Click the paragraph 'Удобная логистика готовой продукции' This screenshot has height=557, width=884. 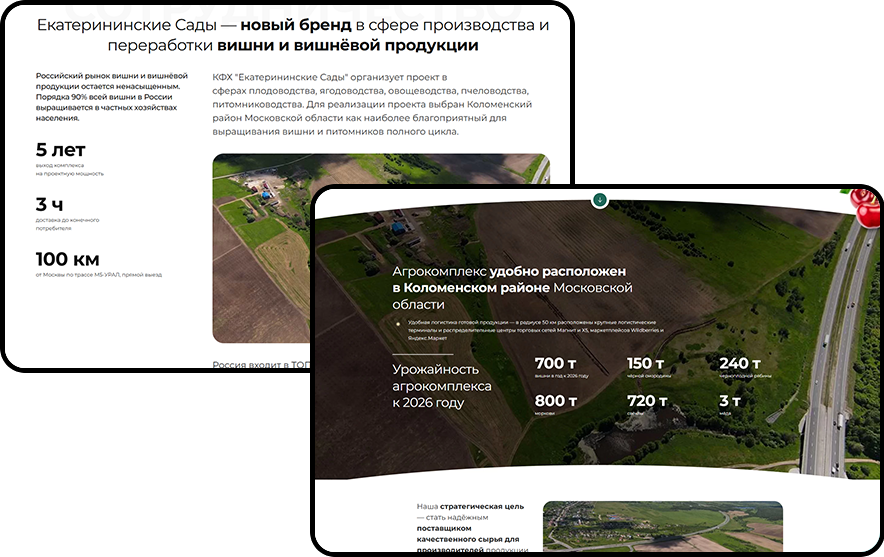pos(536,330)
